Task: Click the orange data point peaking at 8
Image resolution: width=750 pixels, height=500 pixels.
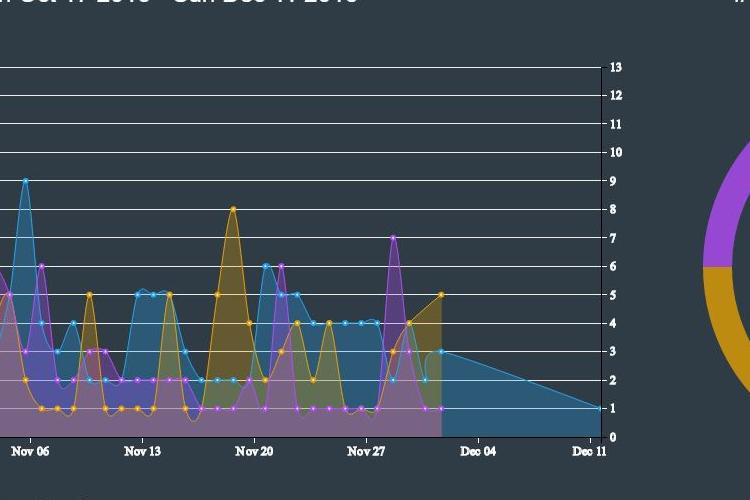Action: coord(233,209)
